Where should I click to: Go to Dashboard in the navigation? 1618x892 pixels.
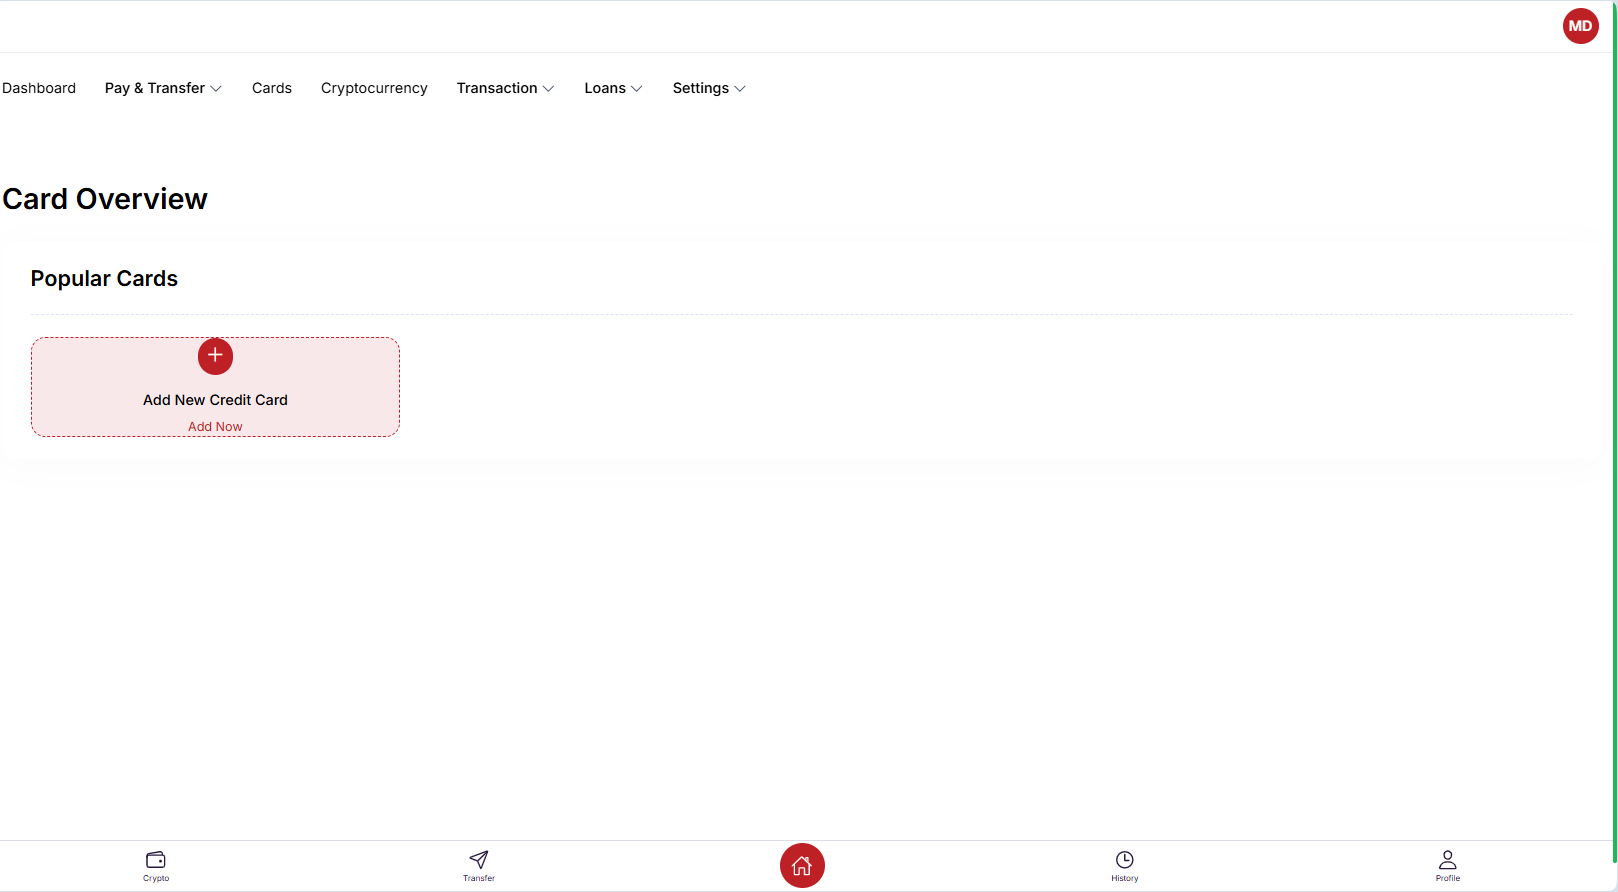pos(39,88)
